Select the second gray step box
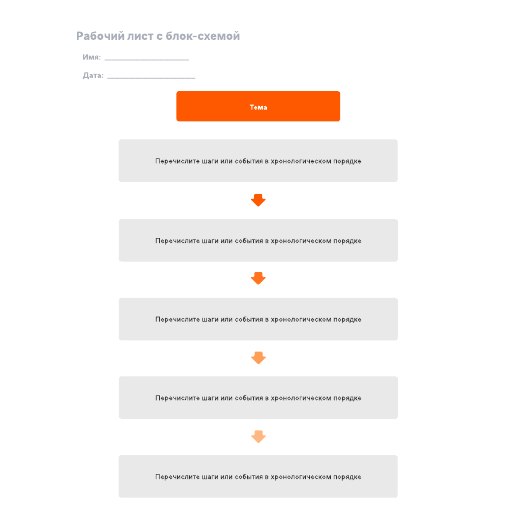 coord(258,240)
